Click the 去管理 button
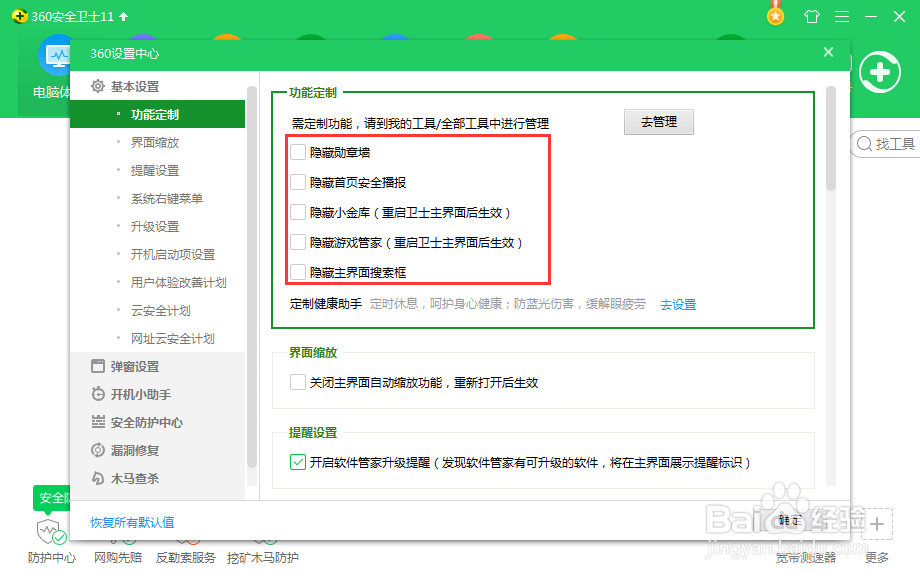The image size is (920, 580). coord(658,122)
